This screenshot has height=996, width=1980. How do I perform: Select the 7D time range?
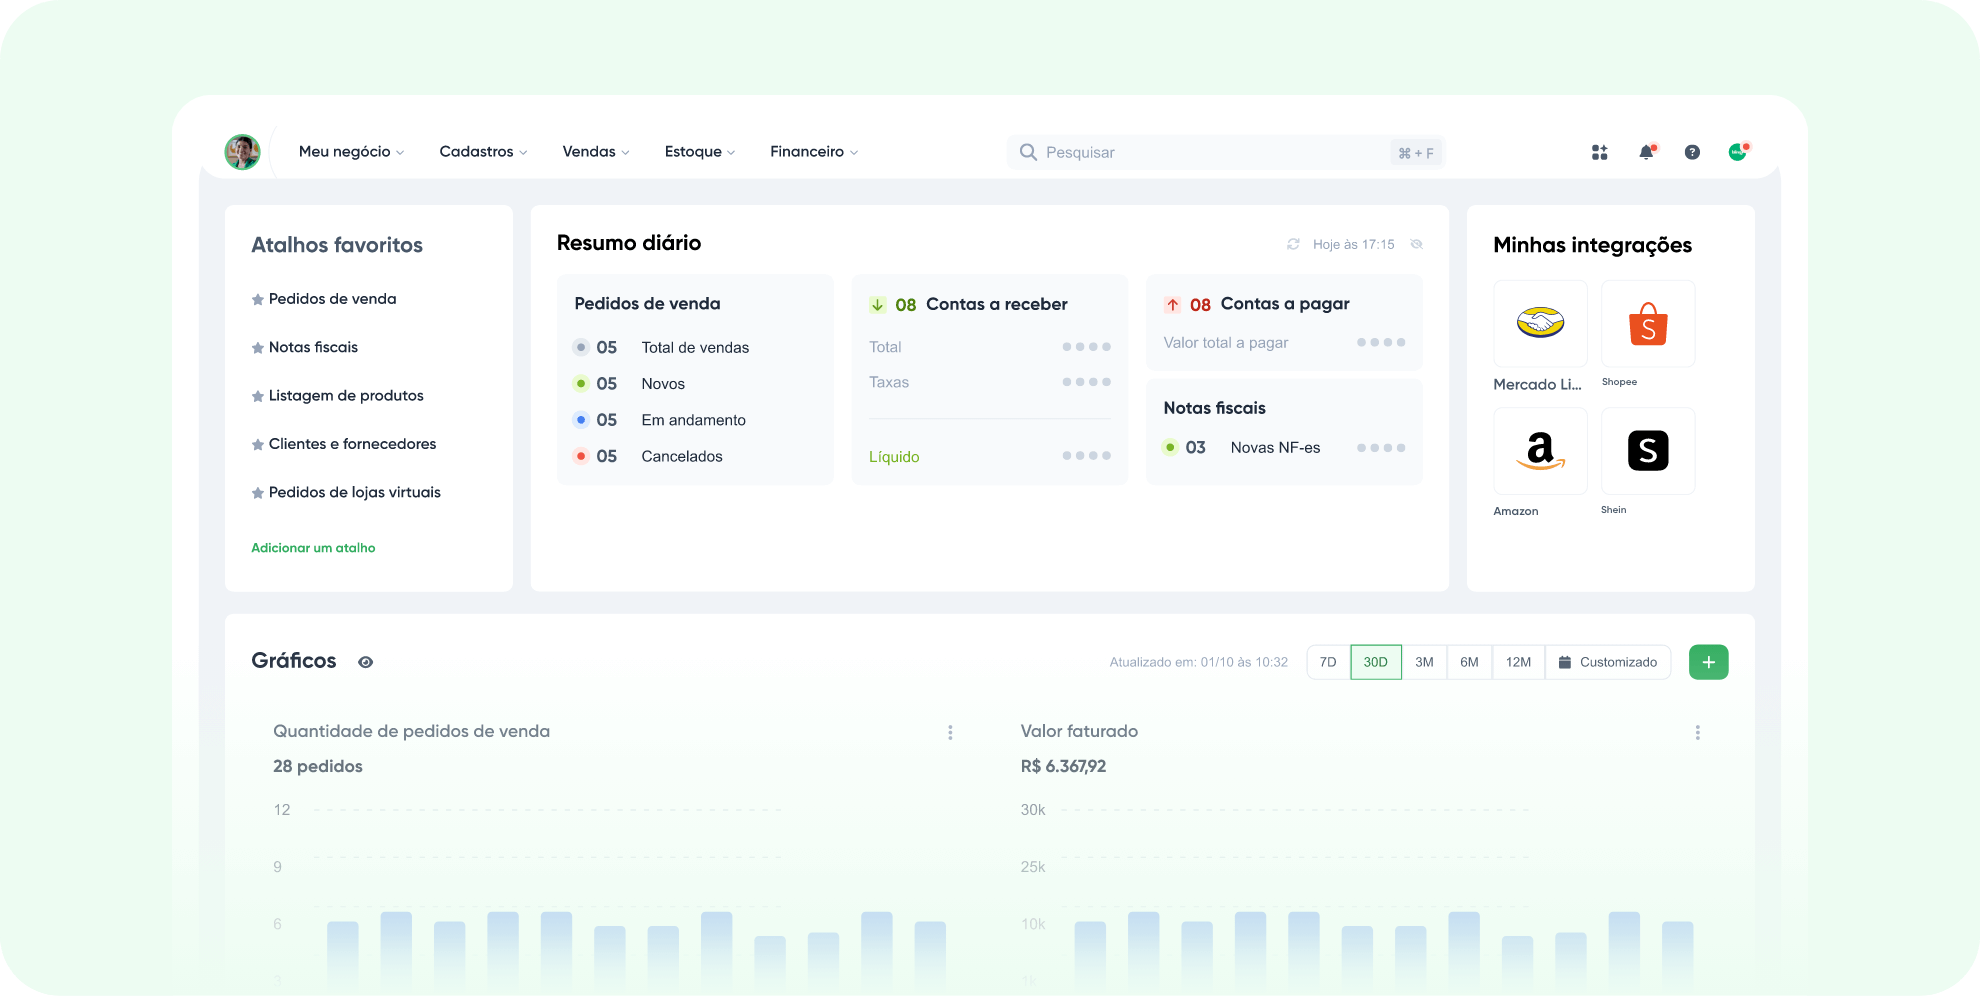(x=1328, y=662)
